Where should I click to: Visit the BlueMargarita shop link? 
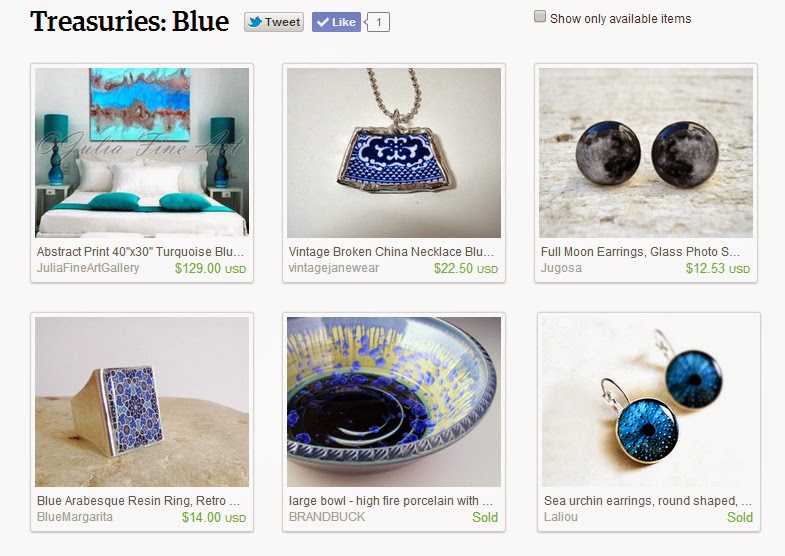click(75, 517)
